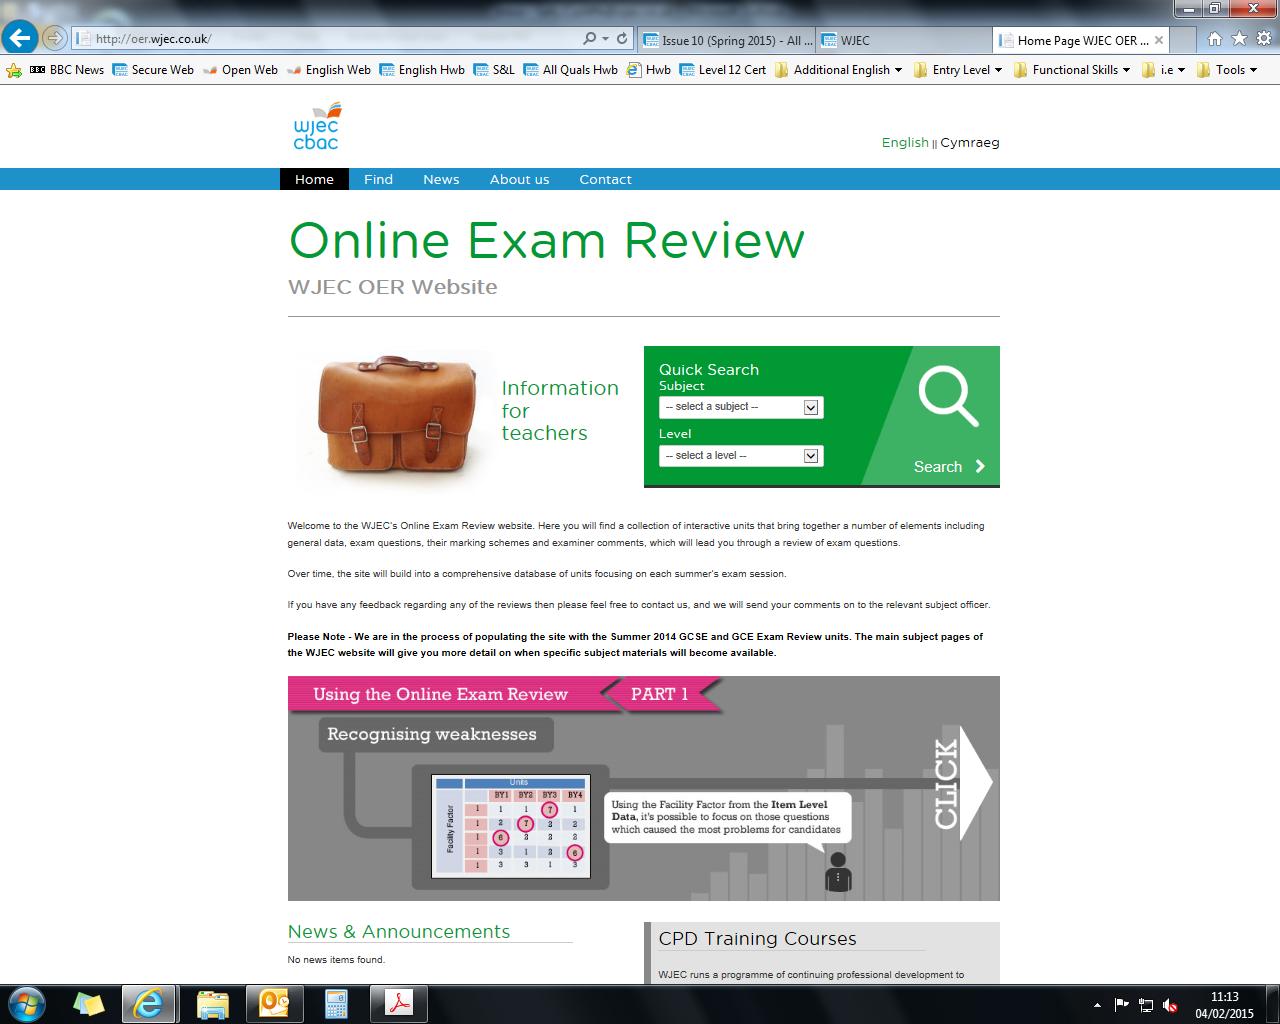1280x1024 pixels.
Task: Select the English language link
Action: (x=905, y=142)
